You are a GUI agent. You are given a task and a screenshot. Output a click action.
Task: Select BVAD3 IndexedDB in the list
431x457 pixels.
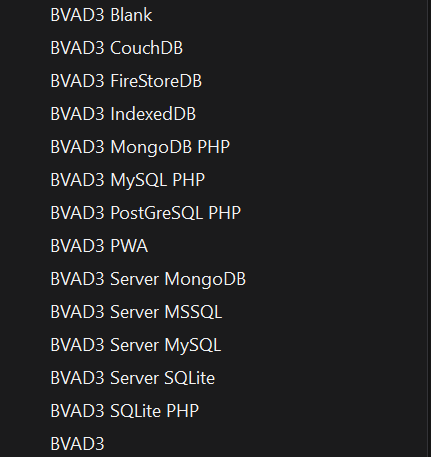point(123,114)
